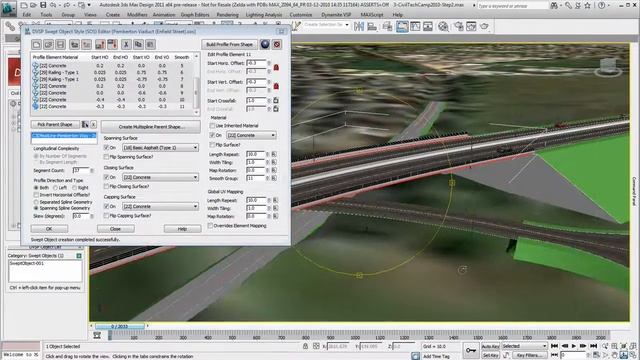Click the Mirror tool icon in main toolbar
640x360 pixels.
point(359,27)
